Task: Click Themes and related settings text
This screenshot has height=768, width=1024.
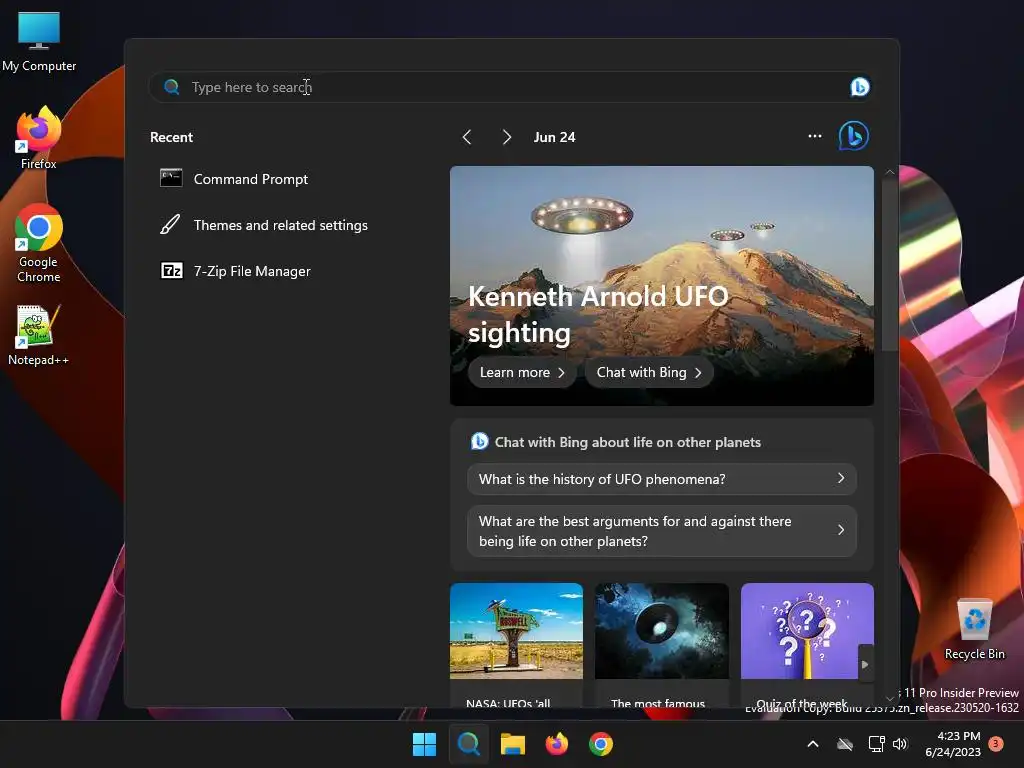Action: tap(281, 225)
